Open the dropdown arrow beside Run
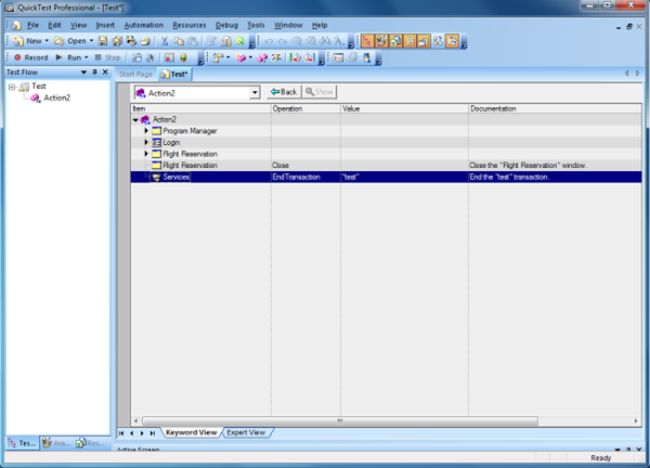 click(x=86, y=57)
